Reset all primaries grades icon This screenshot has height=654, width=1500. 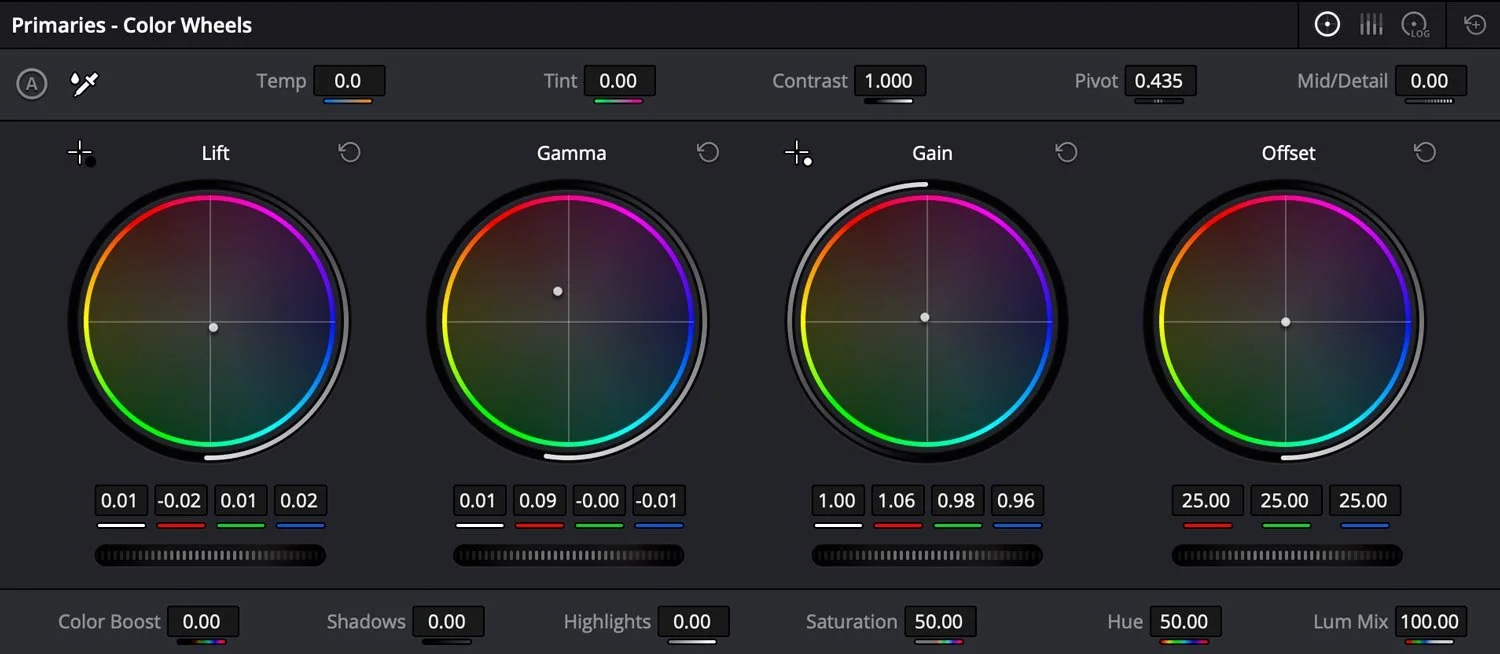pos(1475,25)
